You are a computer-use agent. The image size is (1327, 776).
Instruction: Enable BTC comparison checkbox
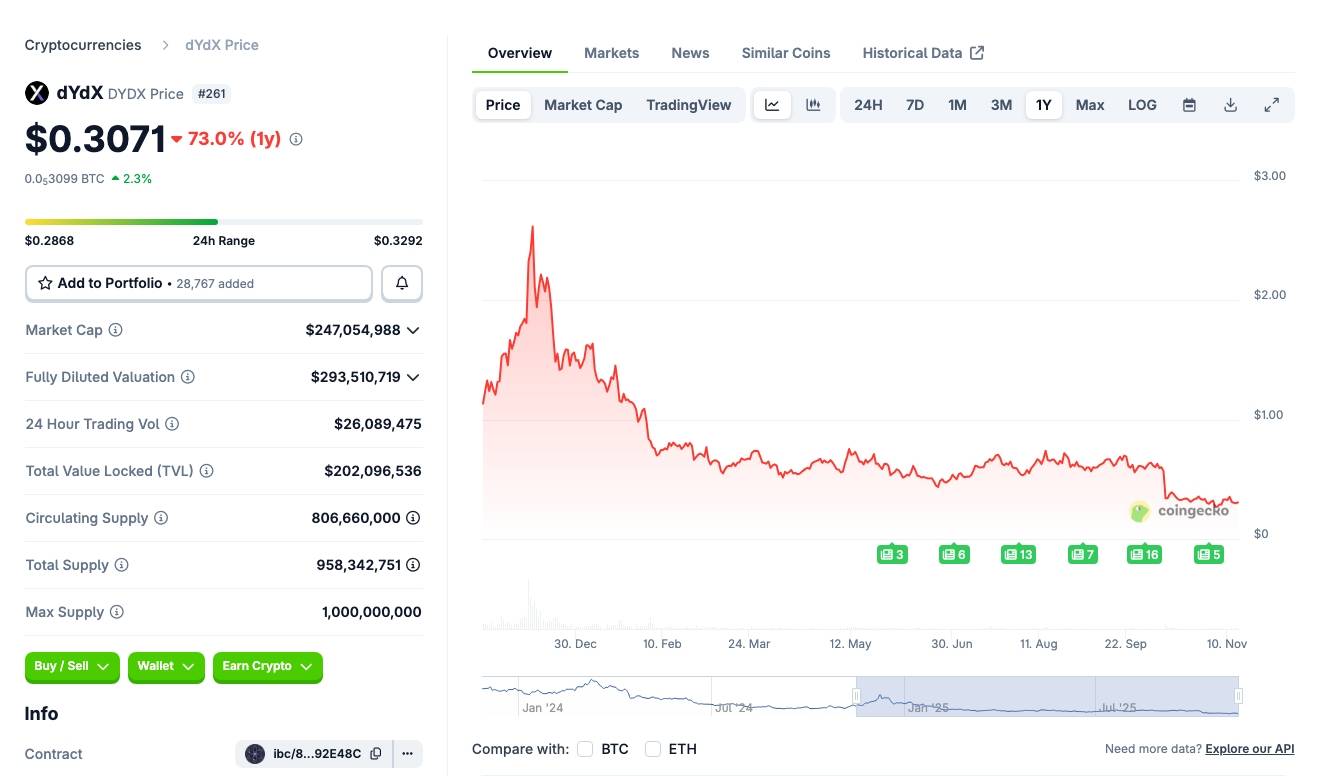point(585,749)
